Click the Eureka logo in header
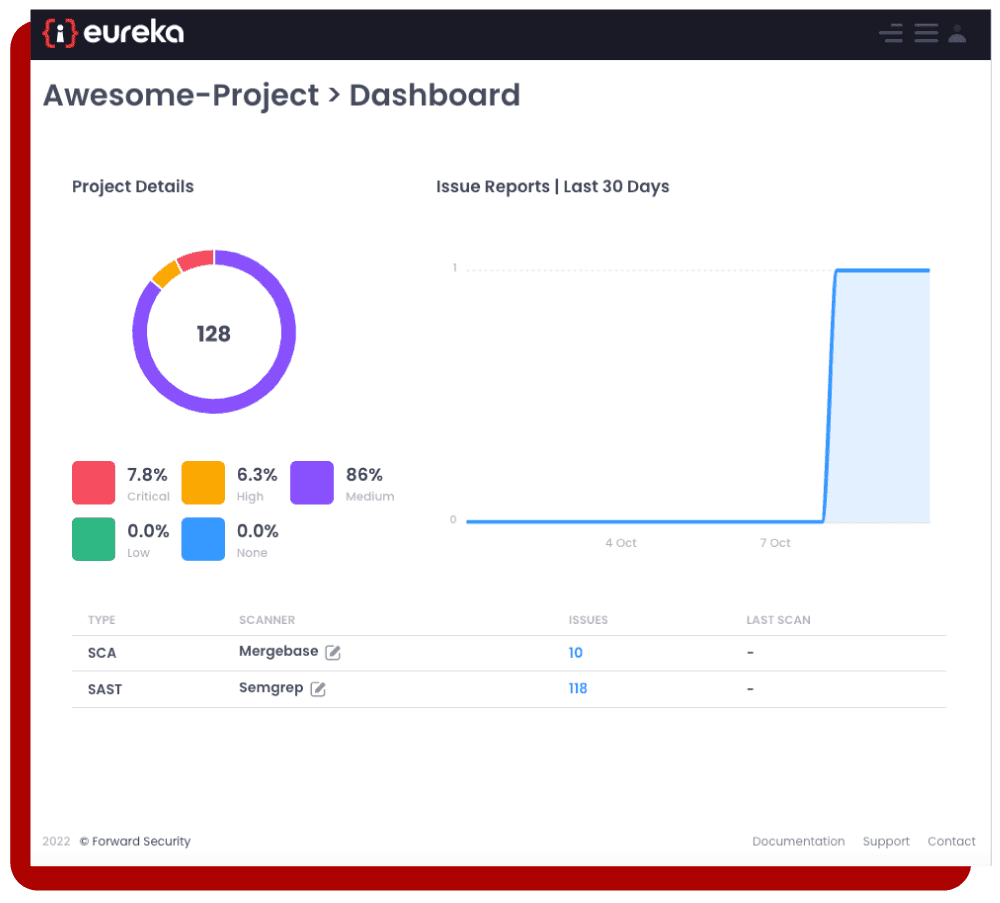The width and height of the screenshot is (1000, 903). click(x=113, y=33)
